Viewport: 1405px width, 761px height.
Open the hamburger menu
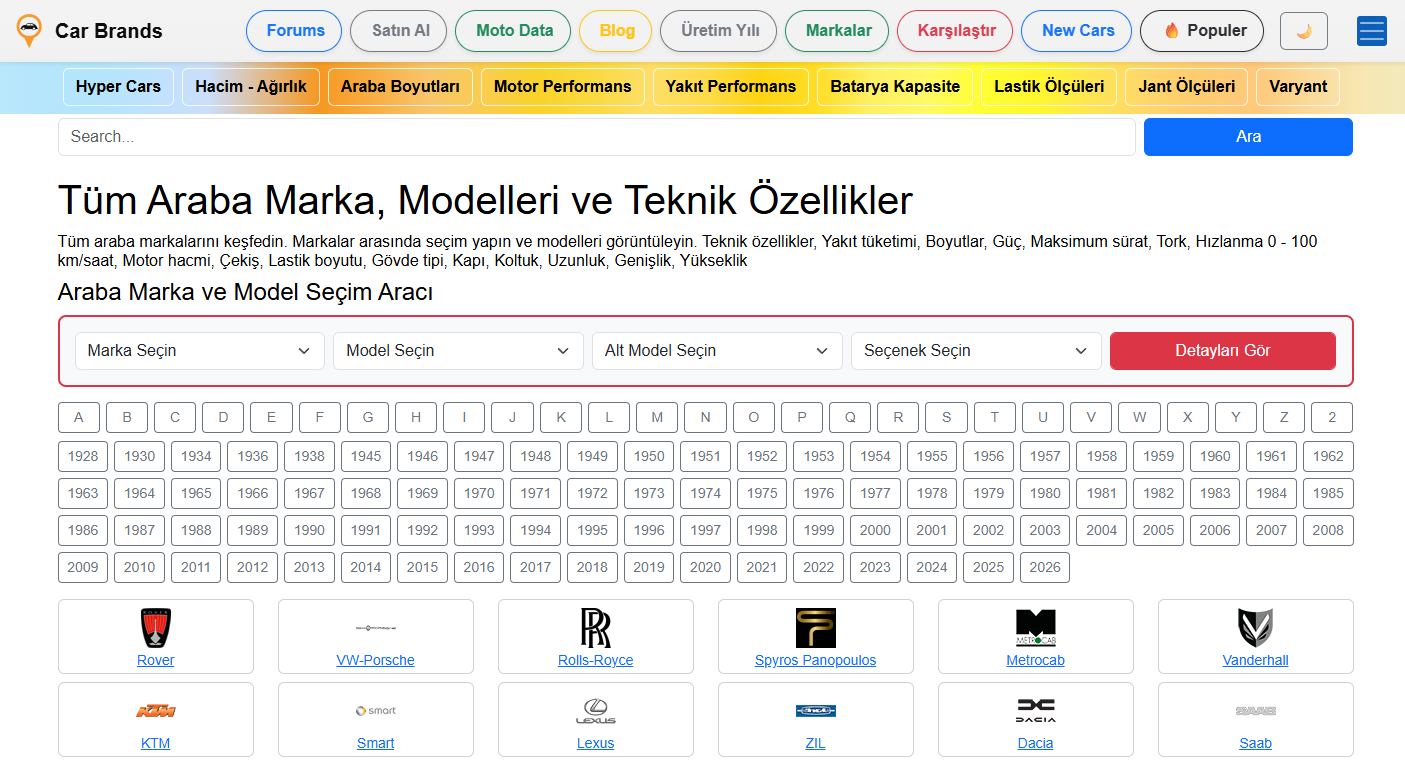click(1371, 31)
